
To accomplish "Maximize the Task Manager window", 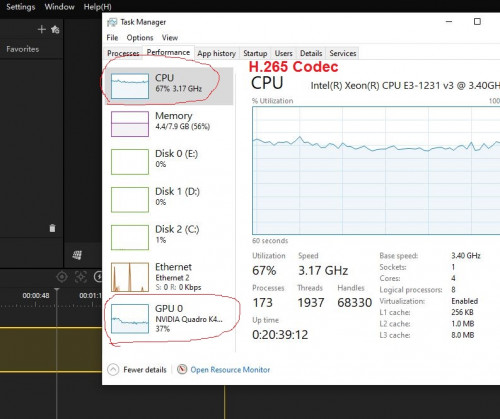I will (477, 22).
